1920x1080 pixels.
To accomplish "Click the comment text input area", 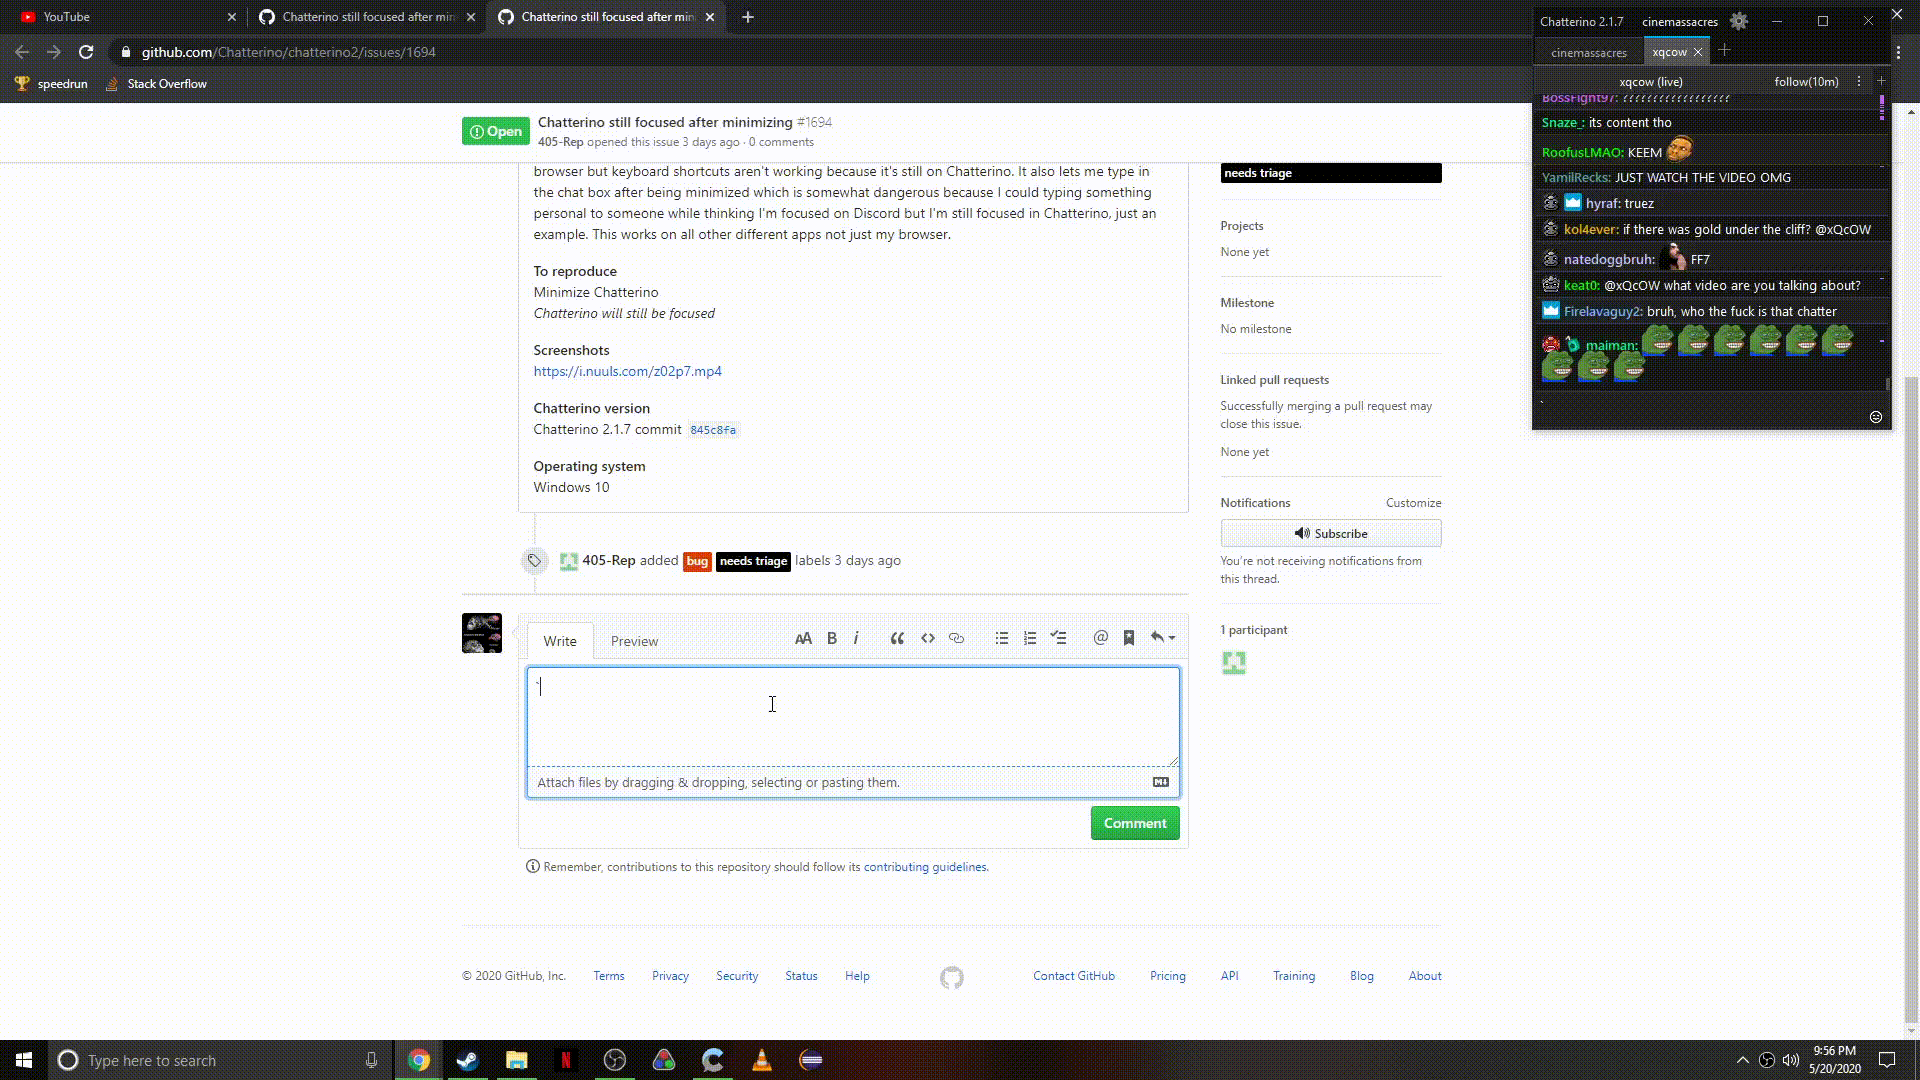I will click(x=851, y=715).
